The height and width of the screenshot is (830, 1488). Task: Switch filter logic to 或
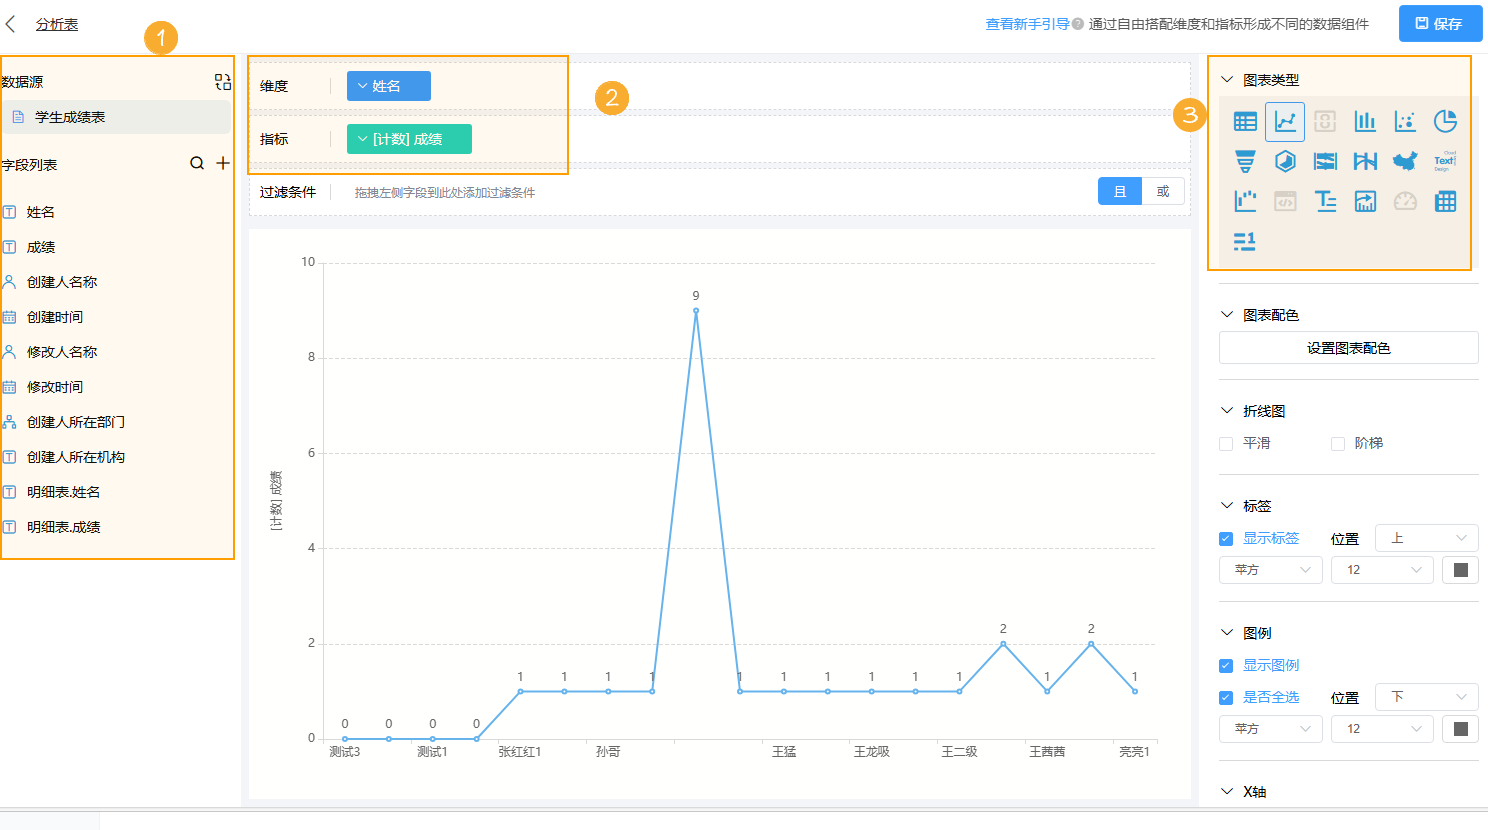coord(1163,191)
